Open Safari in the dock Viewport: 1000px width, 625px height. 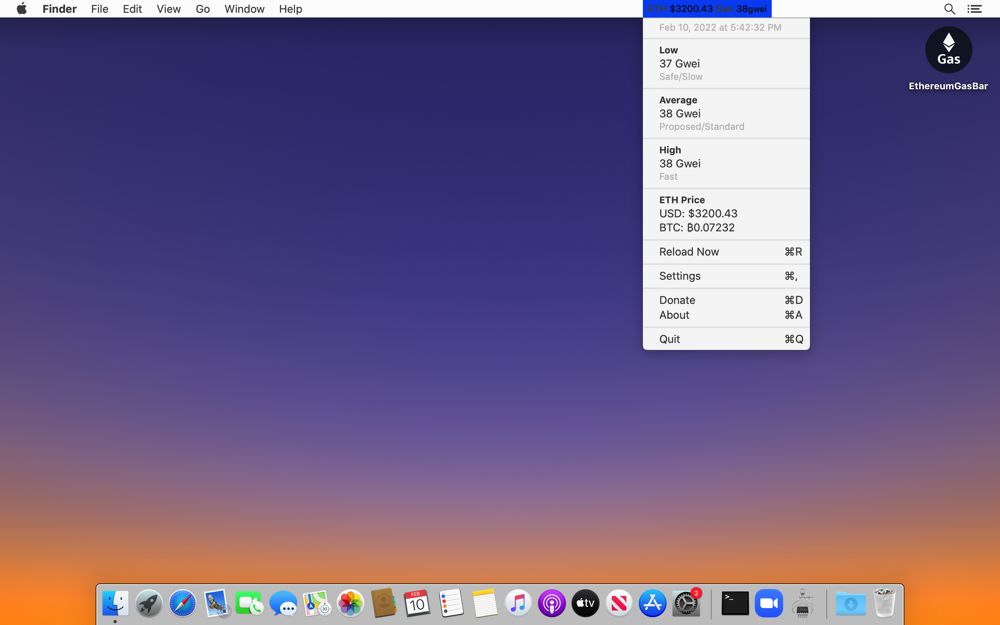[182, 603]
